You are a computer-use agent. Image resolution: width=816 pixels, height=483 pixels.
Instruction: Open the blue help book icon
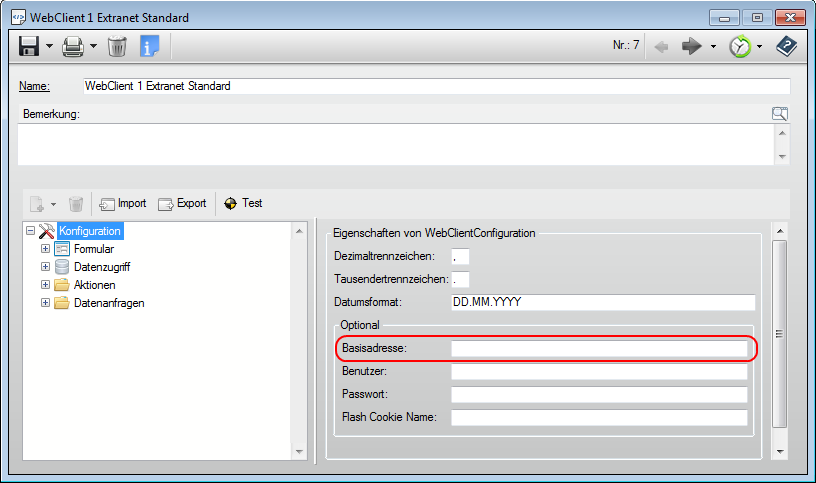[x=787, y=46]
